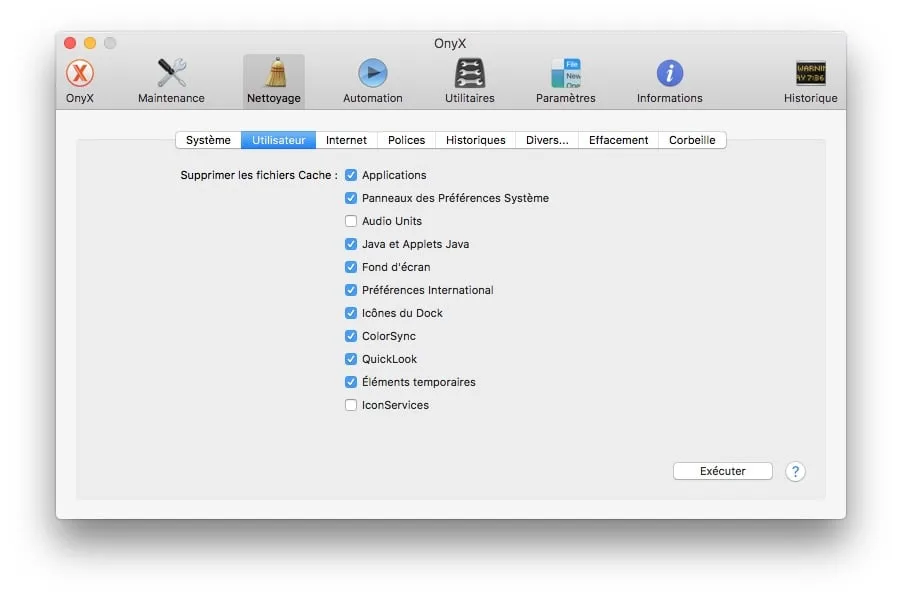Screen dimensions: 902x599
Task: Open the Divers... tab
Action: coord(547,140)
